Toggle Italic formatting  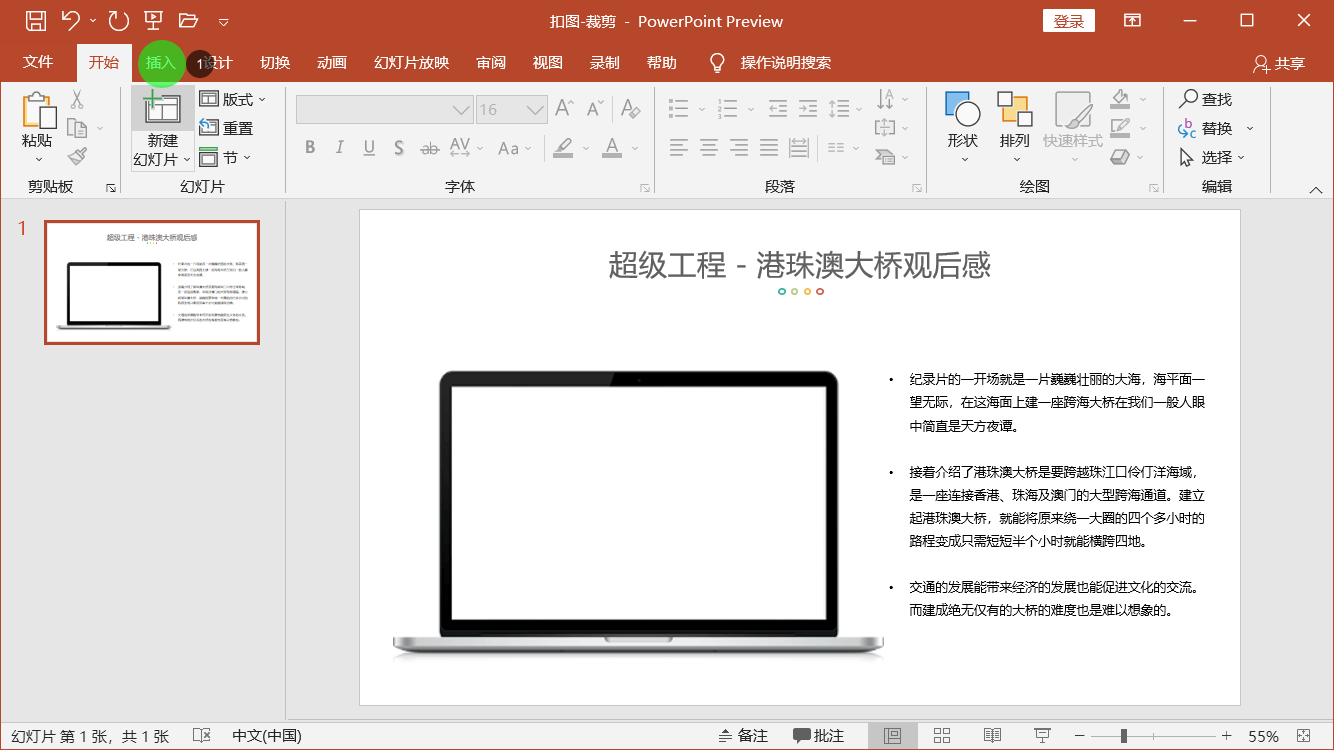tap(339, 148)
